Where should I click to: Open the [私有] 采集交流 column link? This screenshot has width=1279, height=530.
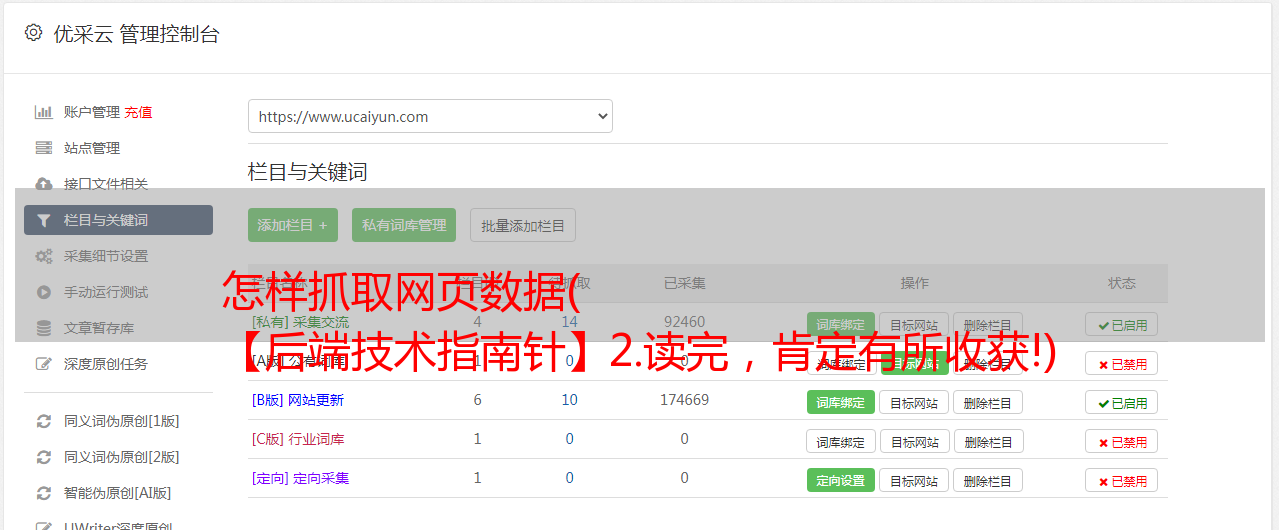(300, 322)
